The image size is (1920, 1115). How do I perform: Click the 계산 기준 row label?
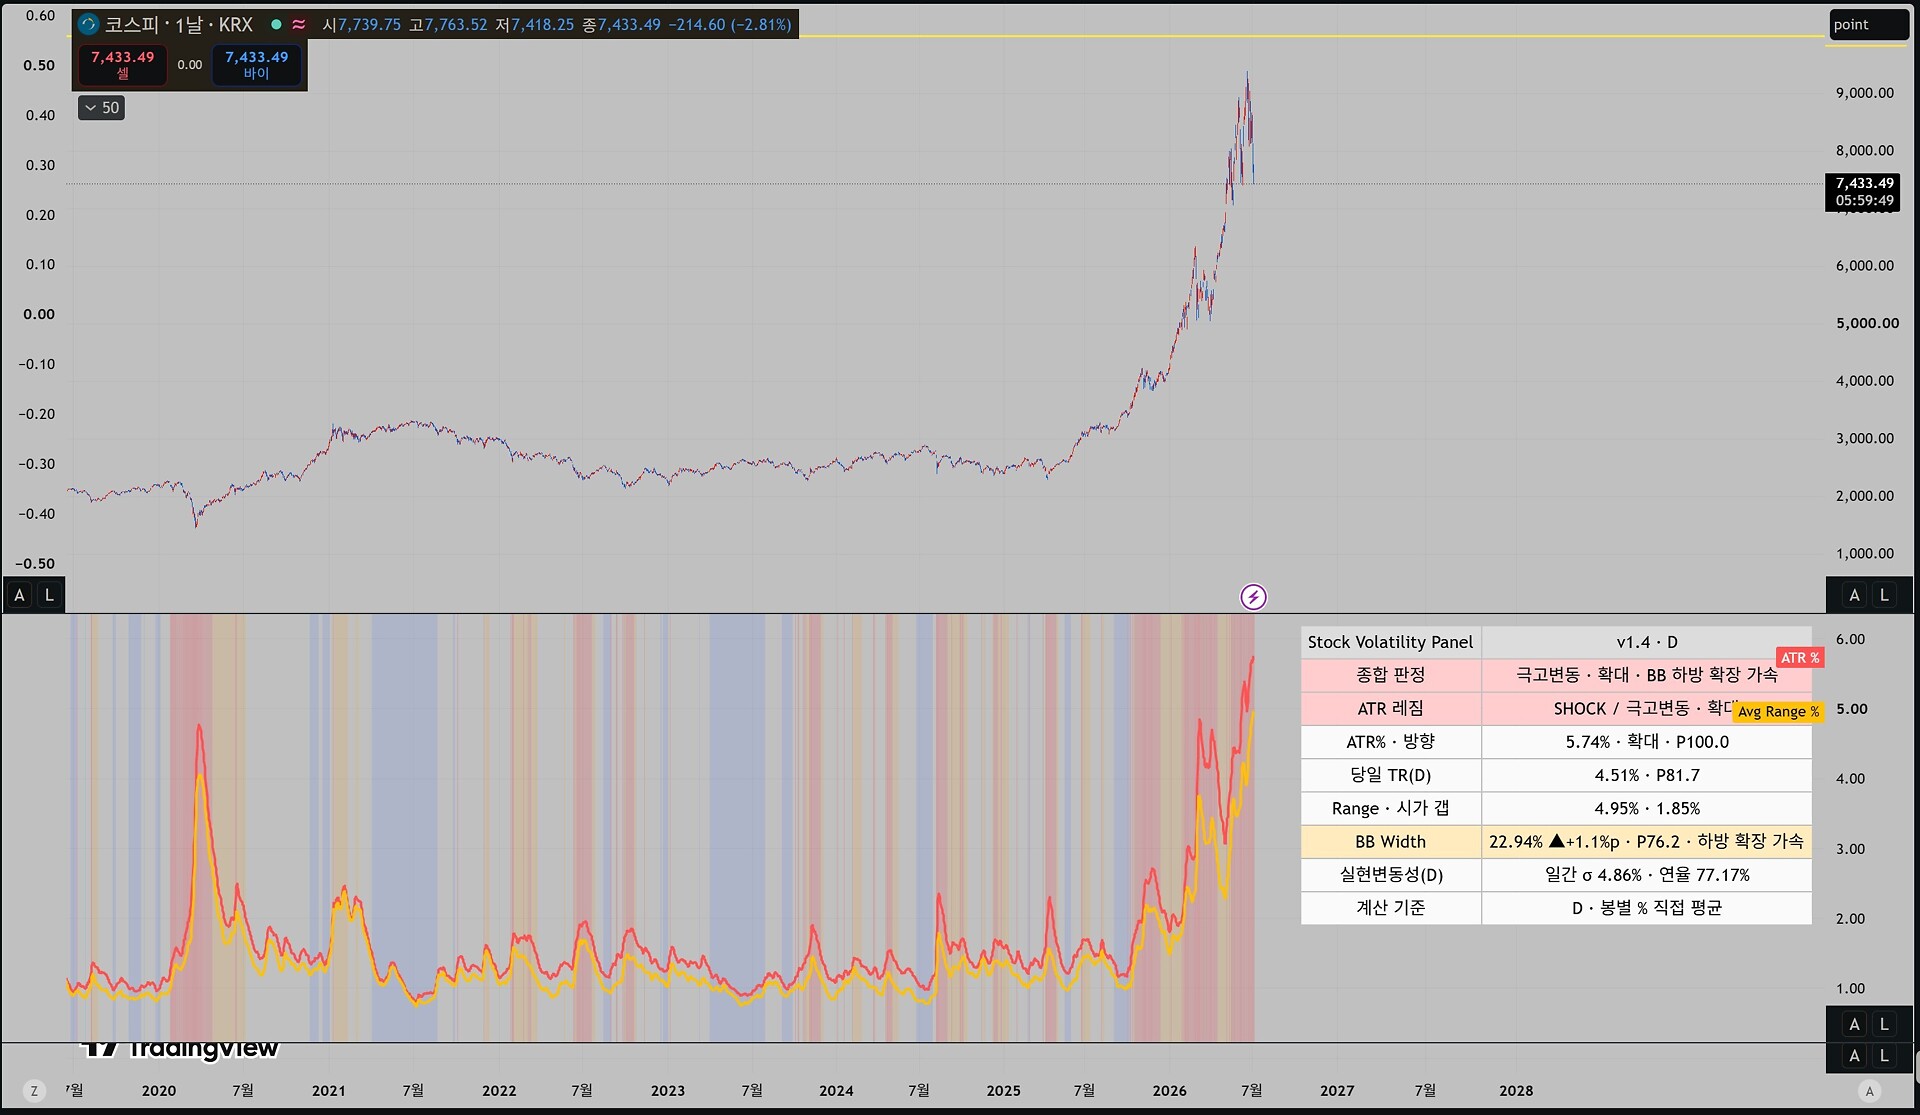click(1390, 908)
